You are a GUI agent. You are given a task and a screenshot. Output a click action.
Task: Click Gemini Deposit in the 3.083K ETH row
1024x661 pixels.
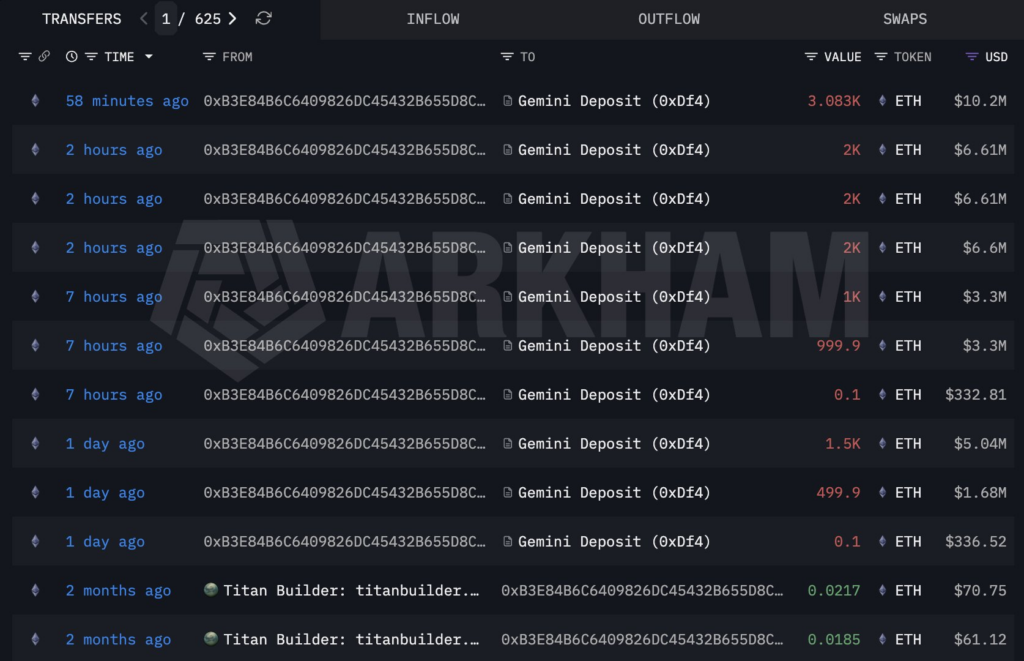coord(613,101)
